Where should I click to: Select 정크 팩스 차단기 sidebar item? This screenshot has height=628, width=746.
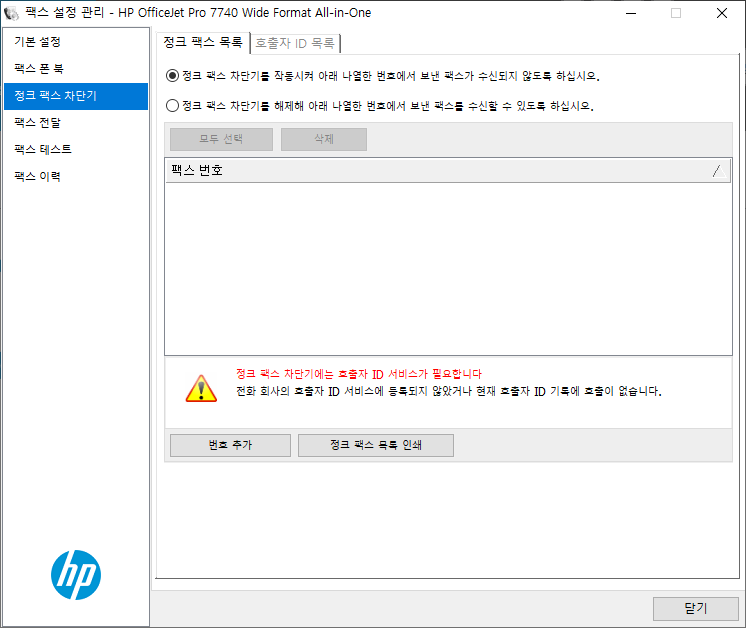[x=76, y=96]
